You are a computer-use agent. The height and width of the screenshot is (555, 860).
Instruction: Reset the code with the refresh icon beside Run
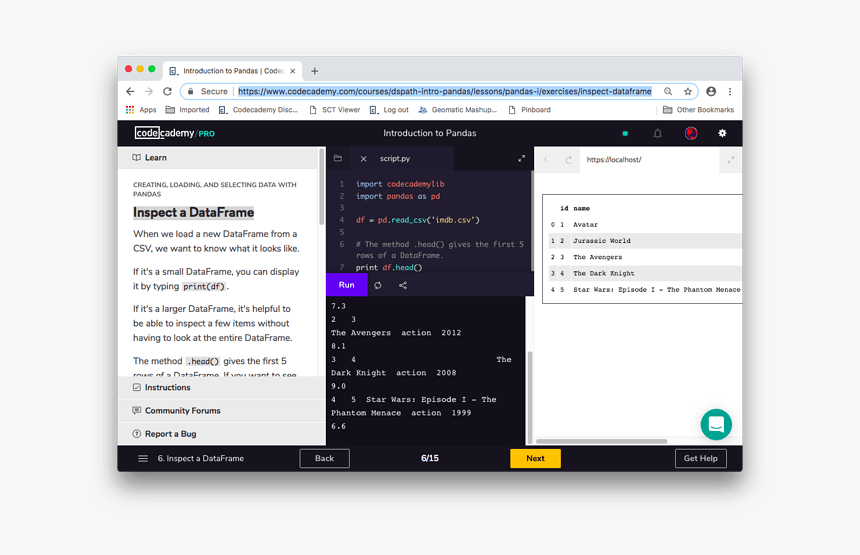tap(377, 285)
